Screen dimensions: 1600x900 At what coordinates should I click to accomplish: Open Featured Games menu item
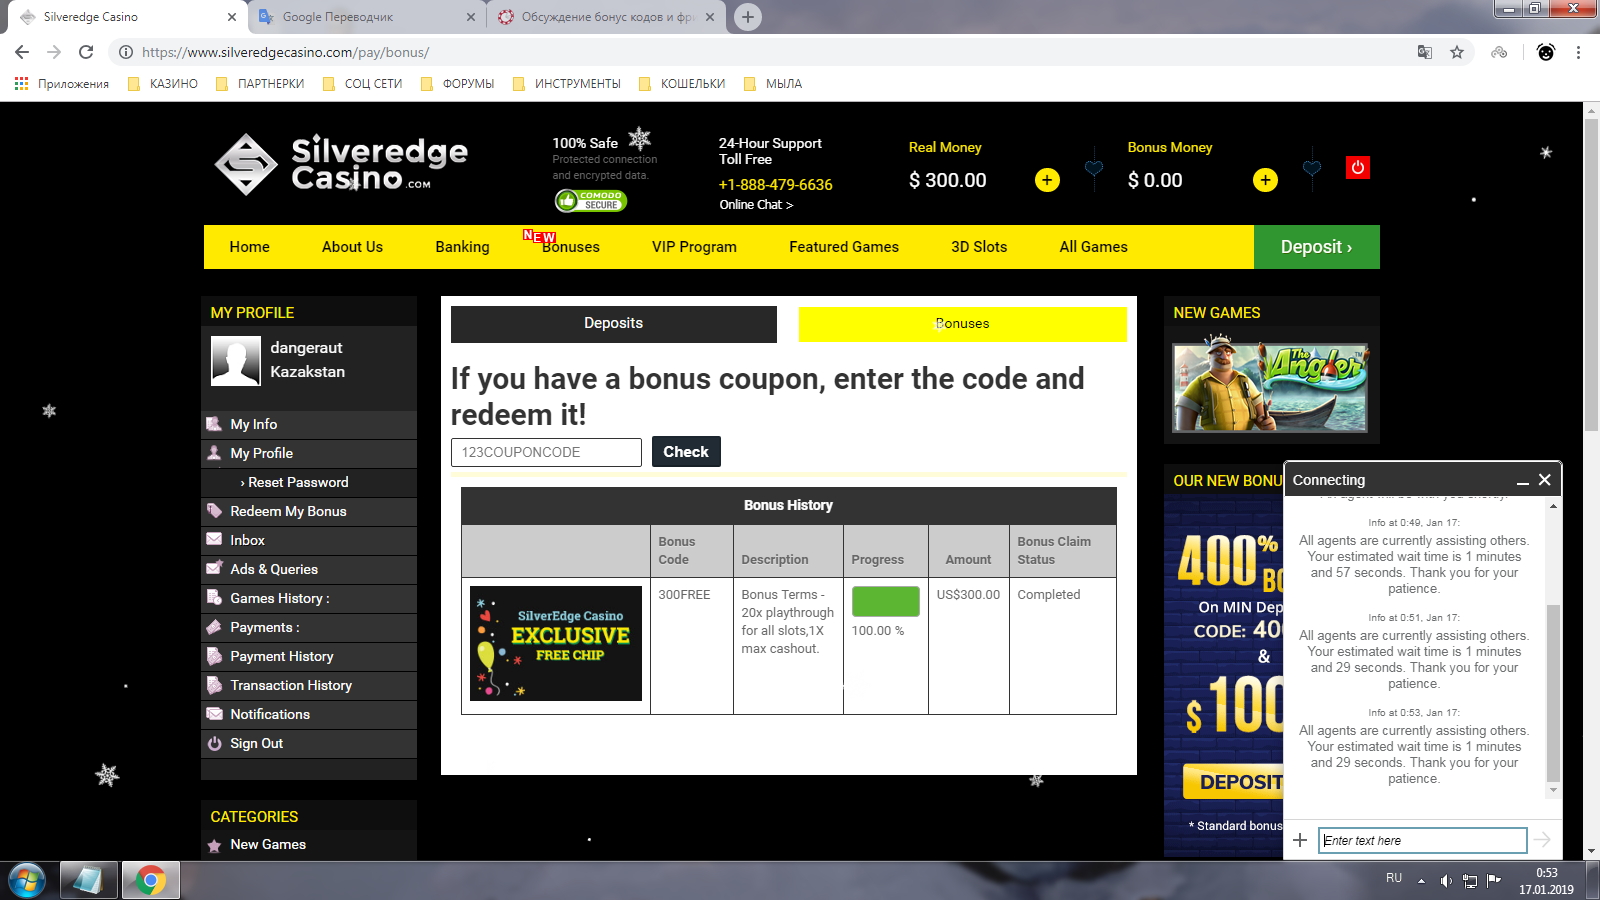tap(844, 247)
